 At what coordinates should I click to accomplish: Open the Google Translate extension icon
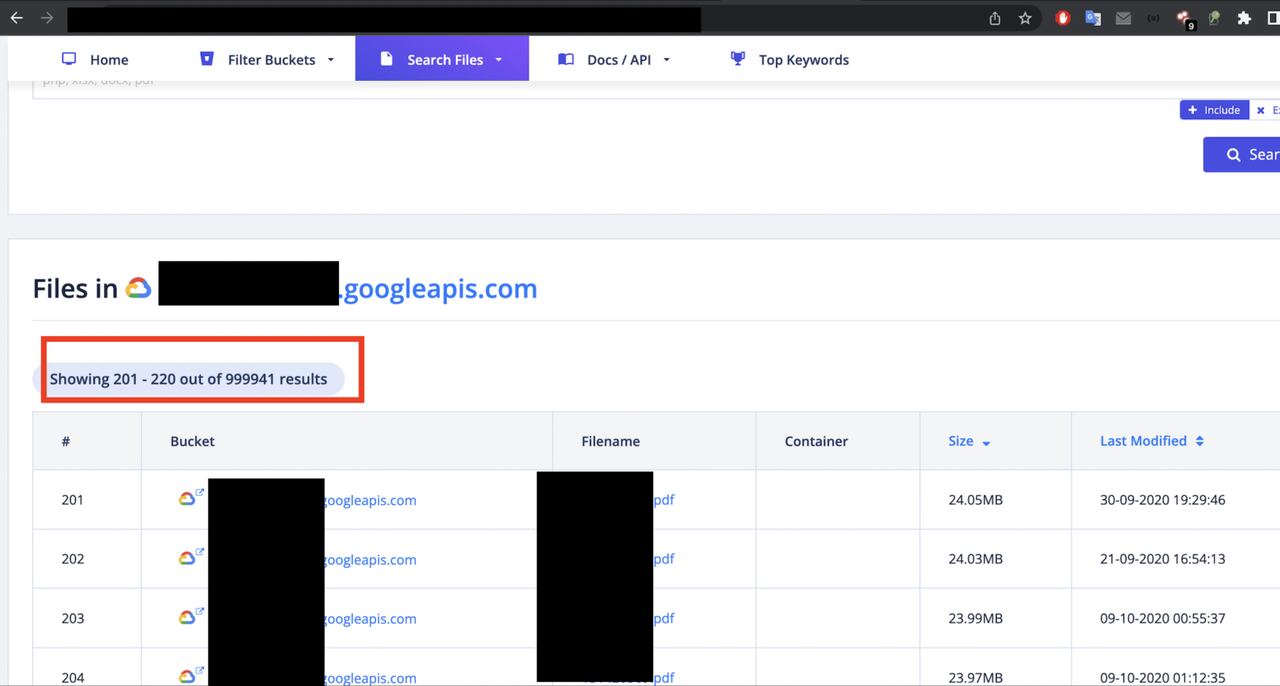tap(1093, 18)
